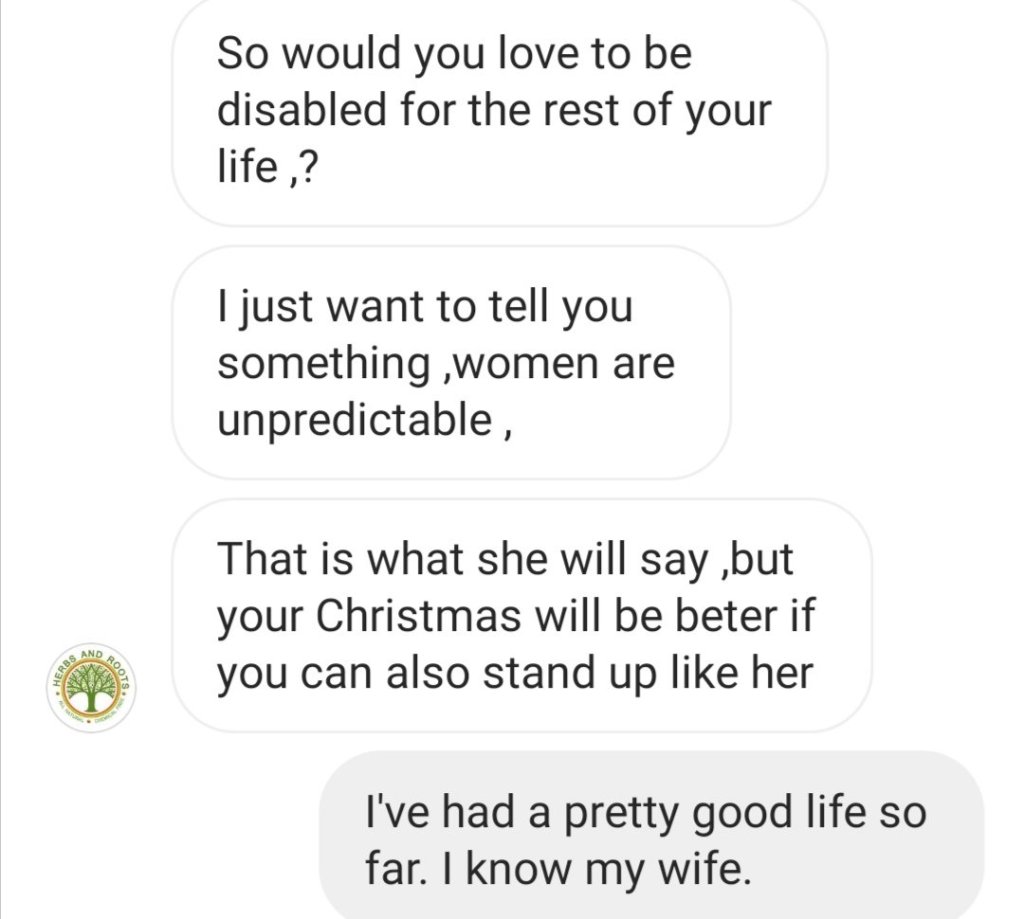Click 'I've had a pretty good life so' line
Viewport: 1024px width, 919px height.
[645, 813]
